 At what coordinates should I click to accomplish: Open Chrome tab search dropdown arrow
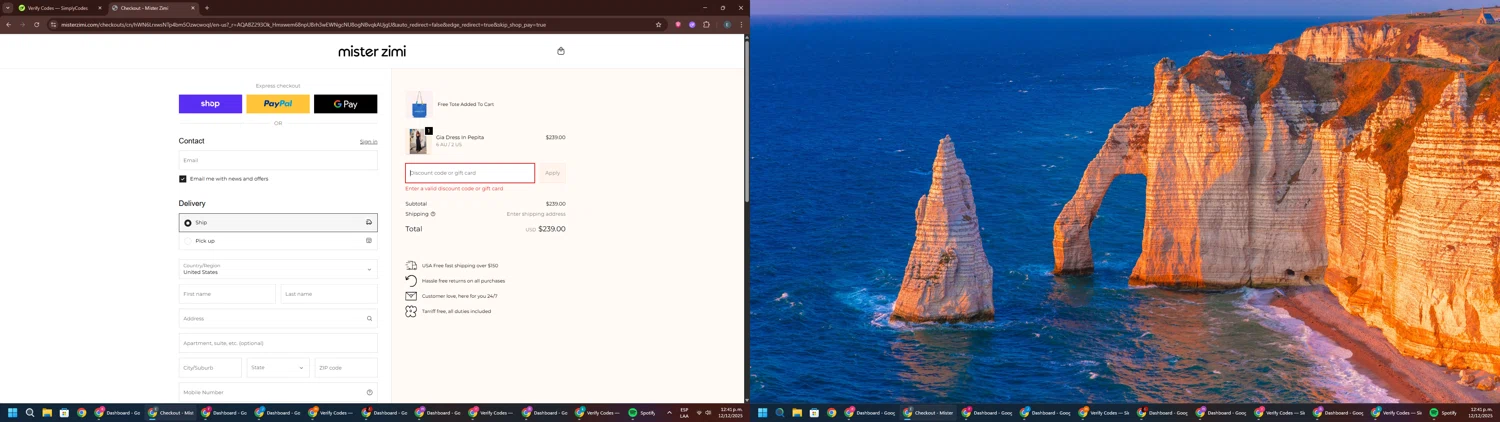click(x=8, y=8)
